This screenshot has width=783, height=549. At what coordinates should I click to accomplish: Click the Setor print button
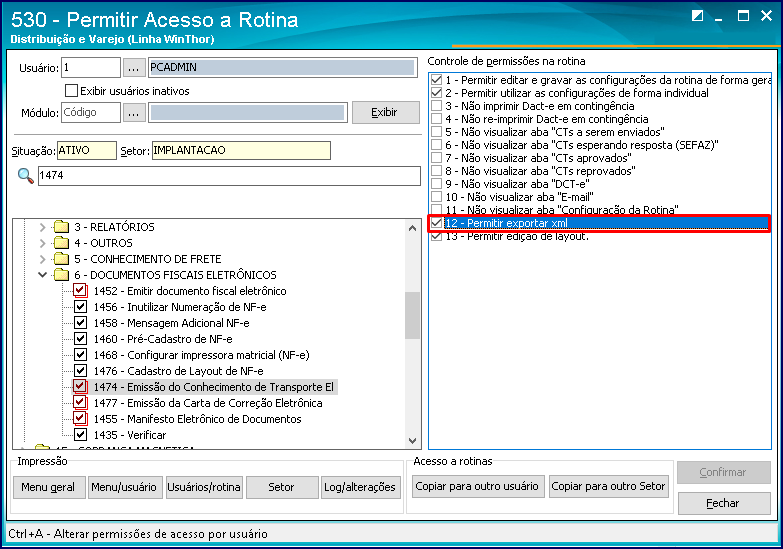(282, 487)
